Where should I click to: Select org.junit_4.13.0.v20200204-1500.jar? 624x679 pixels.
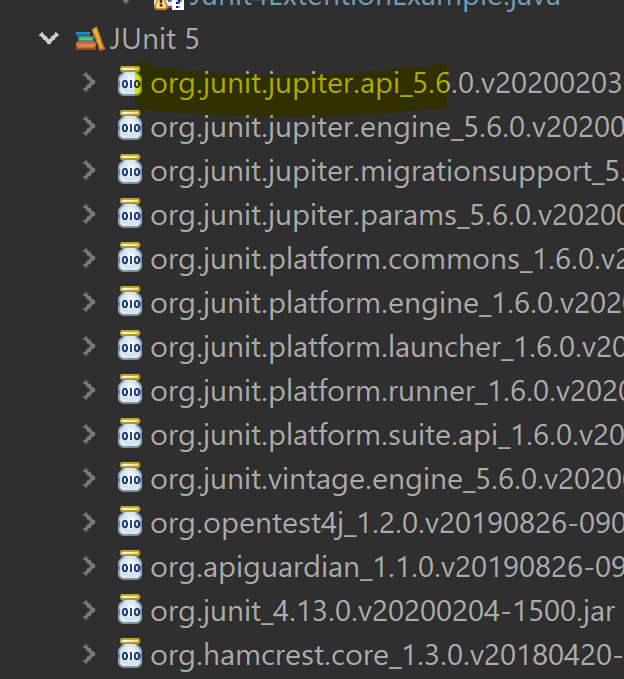point(385,611)
